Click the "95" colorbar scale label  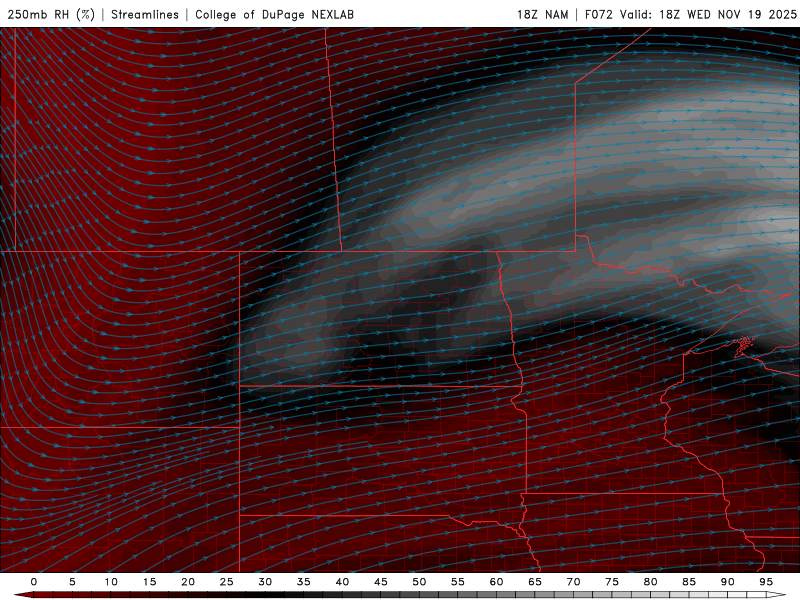(766, 582)
